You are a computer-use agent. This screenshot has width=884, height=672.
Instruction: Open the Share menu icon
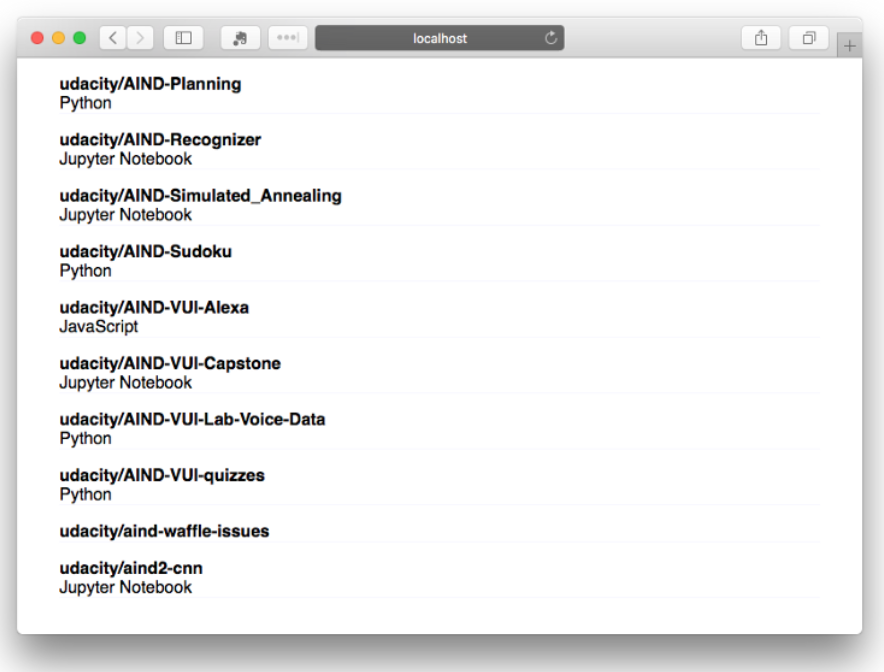click(761, 38)
